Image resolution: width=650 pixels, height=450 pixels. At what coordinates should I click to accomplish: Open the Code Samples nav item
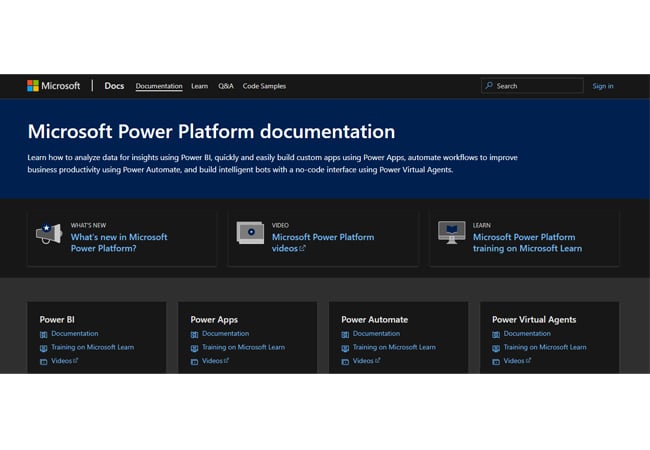(264, 86)
